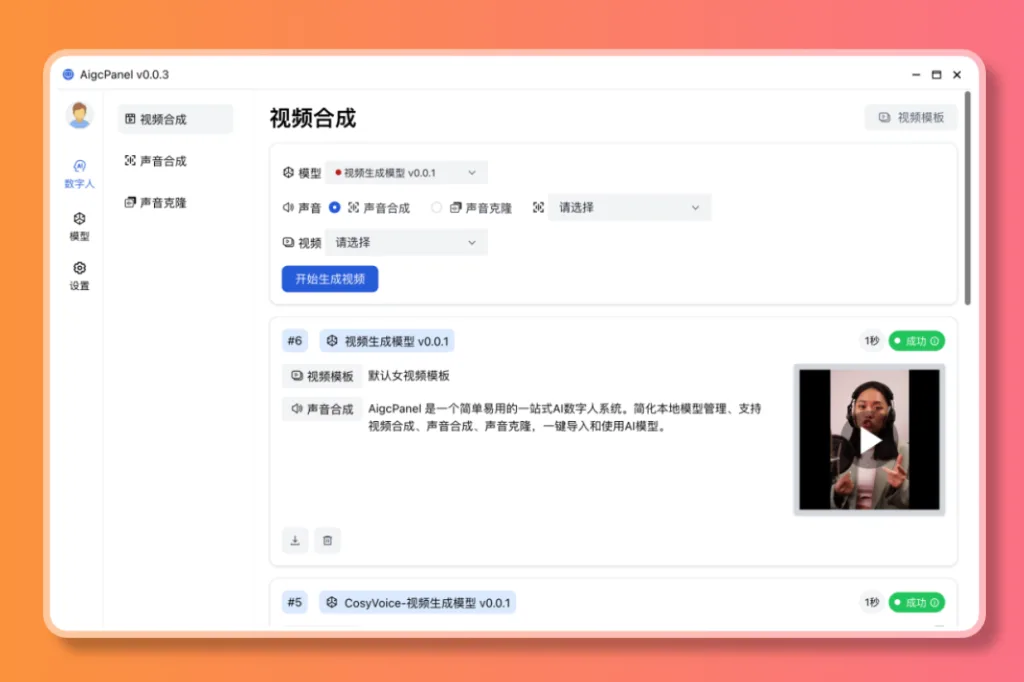Click the 视频合成 page heading

coord(313,118)
